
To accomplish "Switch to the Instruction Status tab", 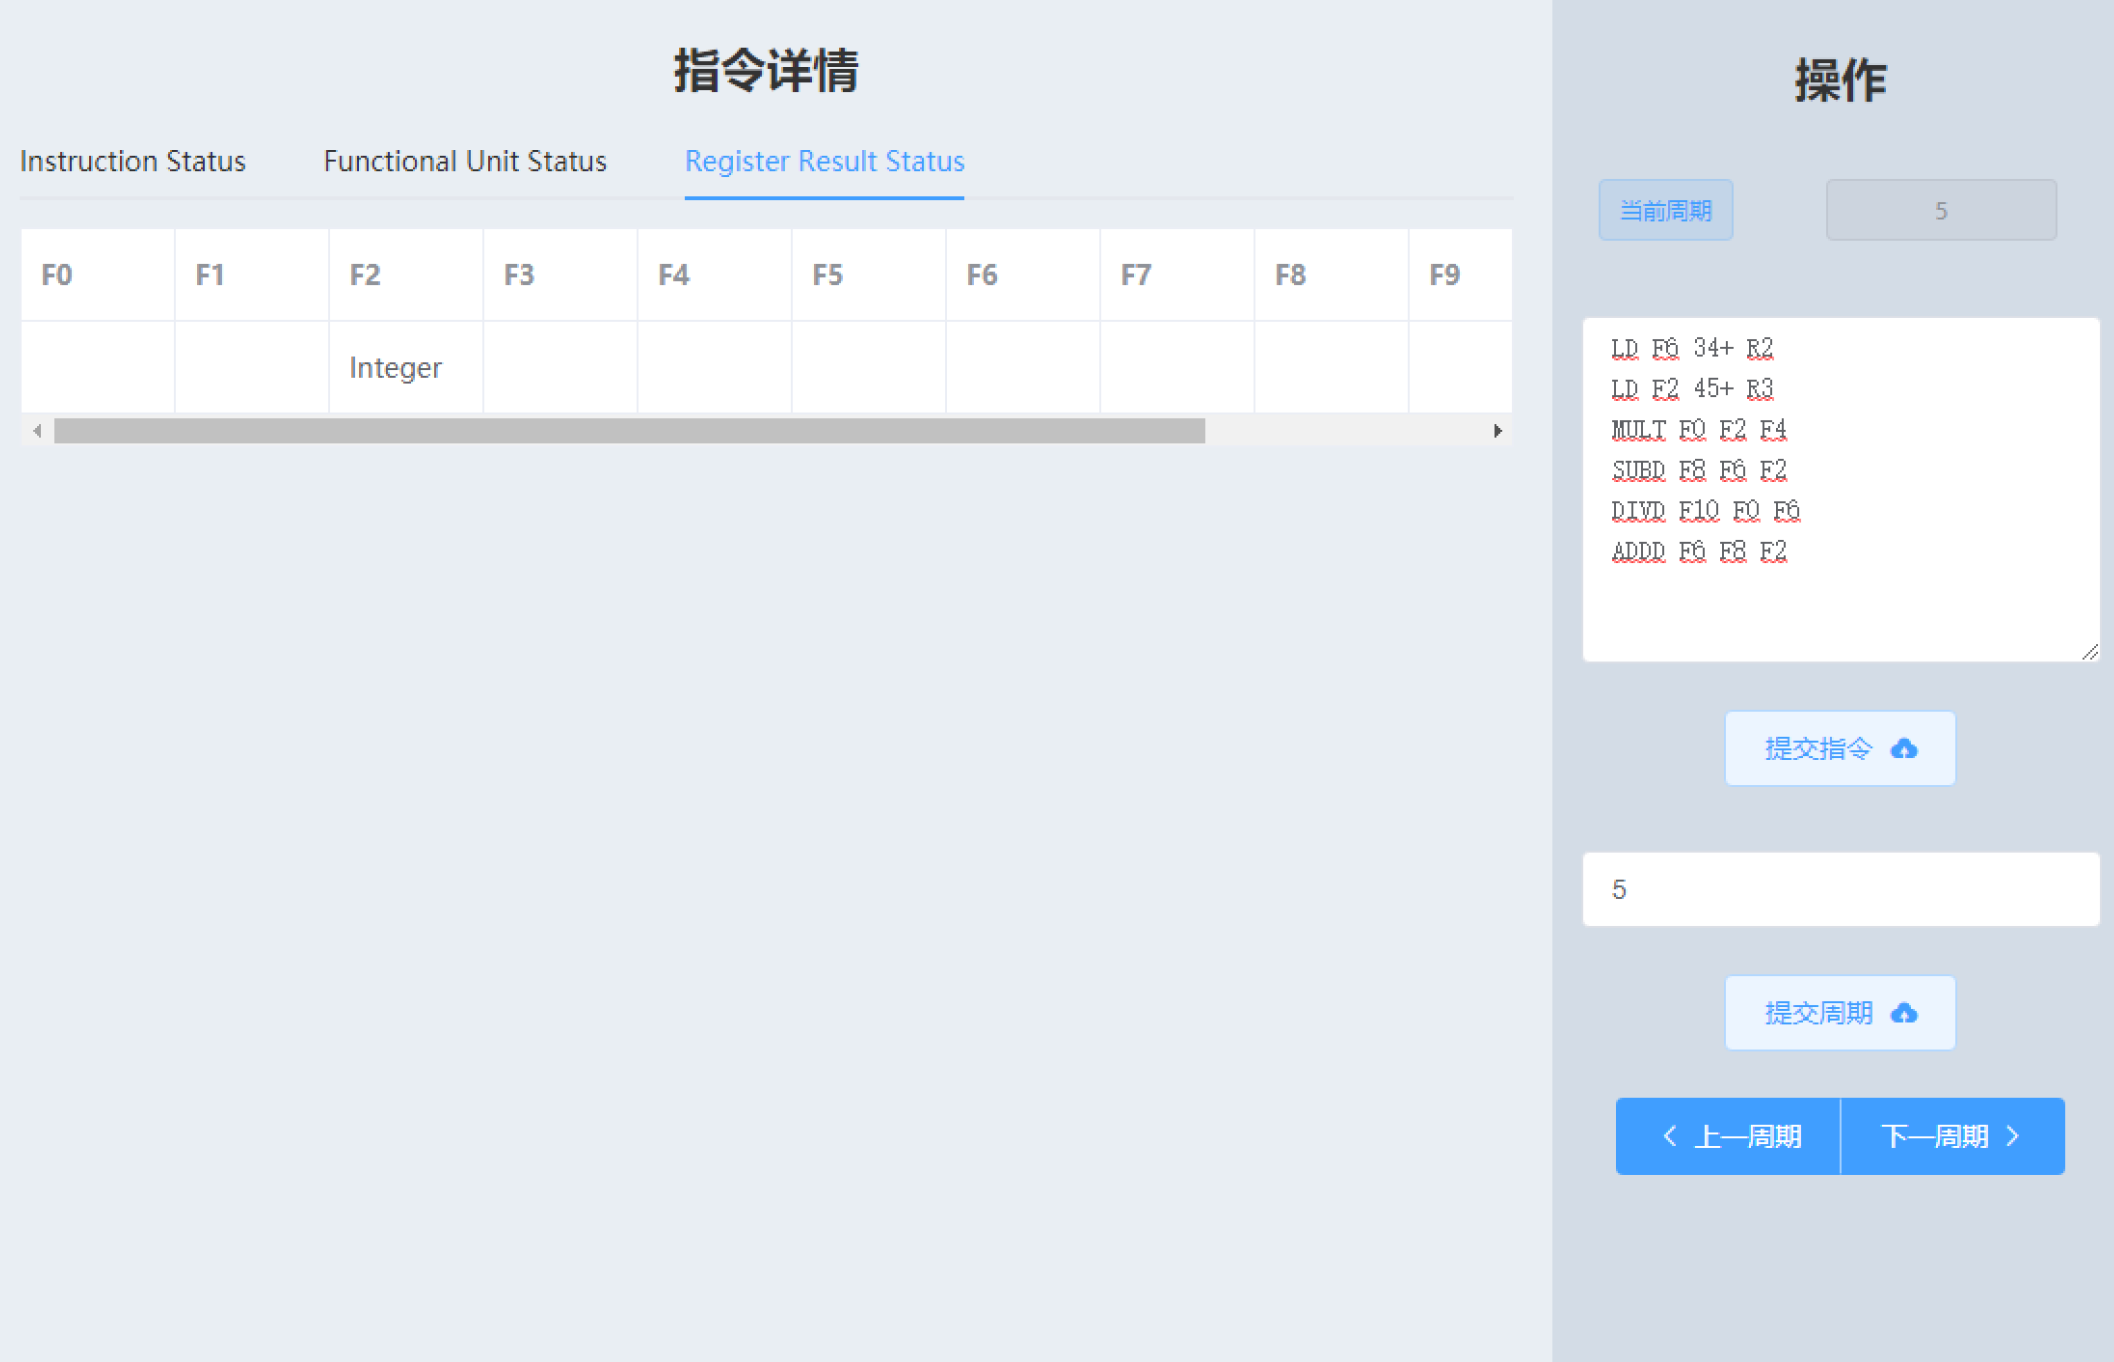I will [133, 161].
